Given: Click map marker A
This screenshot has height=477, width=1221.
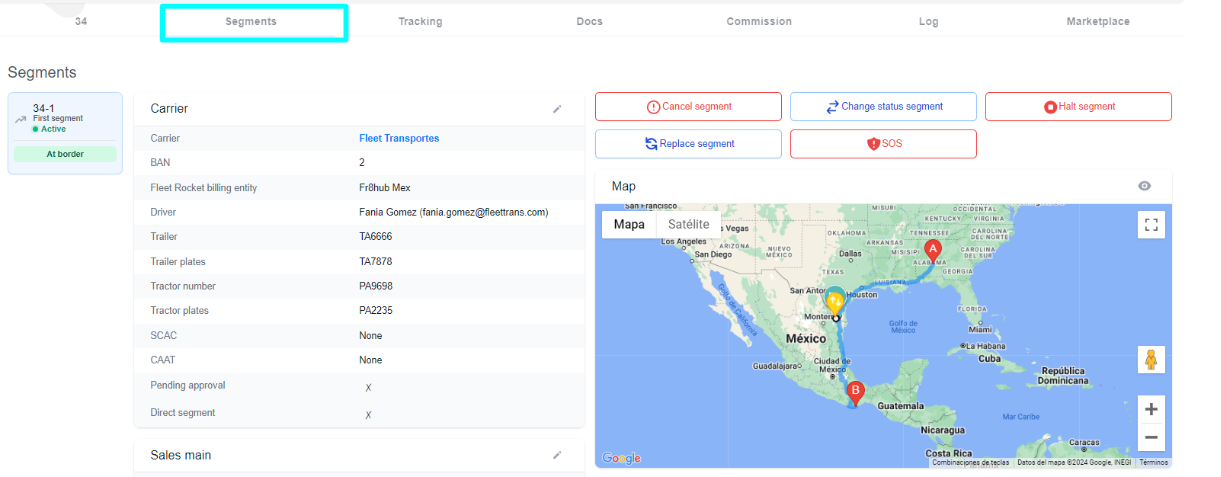Looking at the screenshot, I should pos(932,250).
